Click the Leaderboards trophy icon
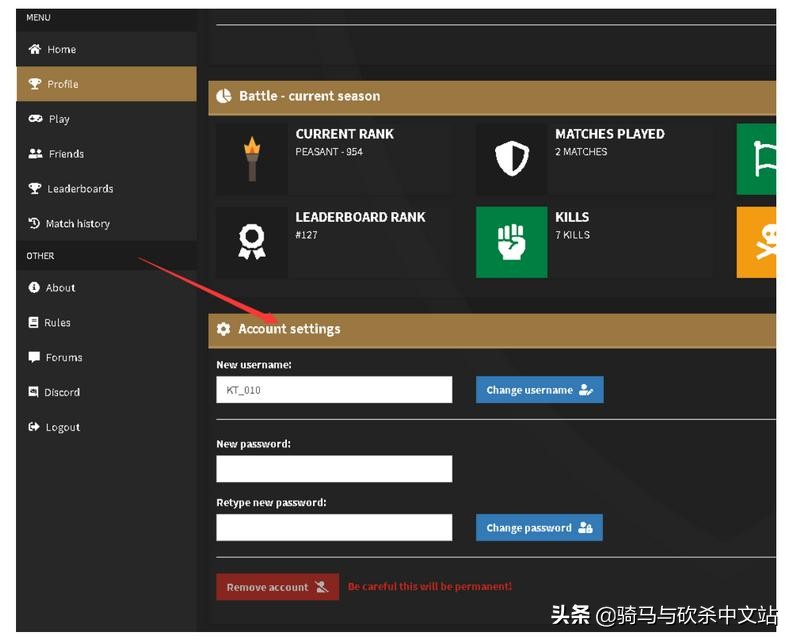 click(x=35, y=188)
